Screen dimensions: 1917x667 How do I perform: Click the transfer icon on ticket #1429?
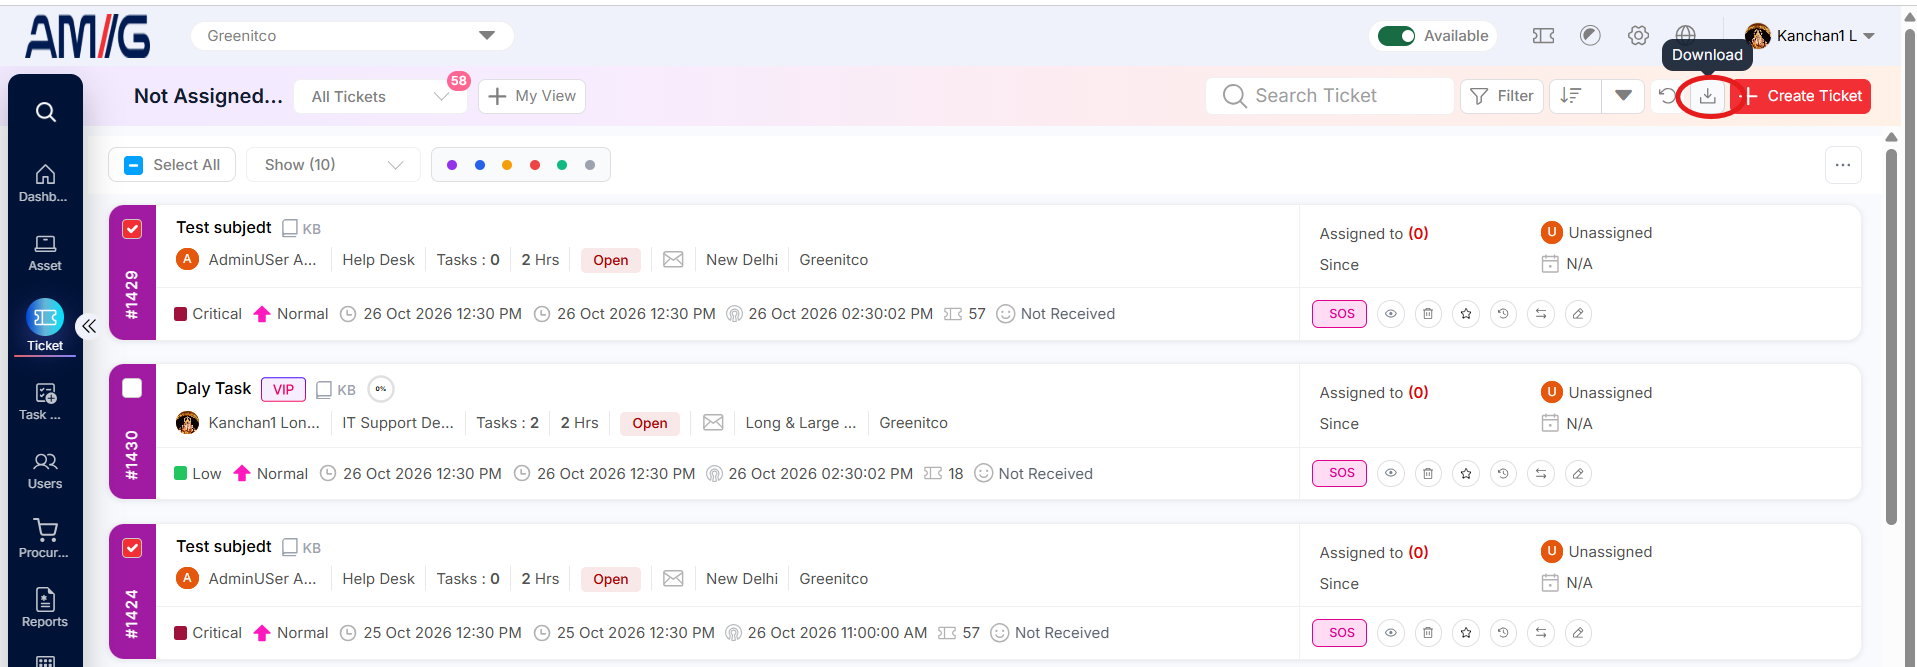[1541, 314]
